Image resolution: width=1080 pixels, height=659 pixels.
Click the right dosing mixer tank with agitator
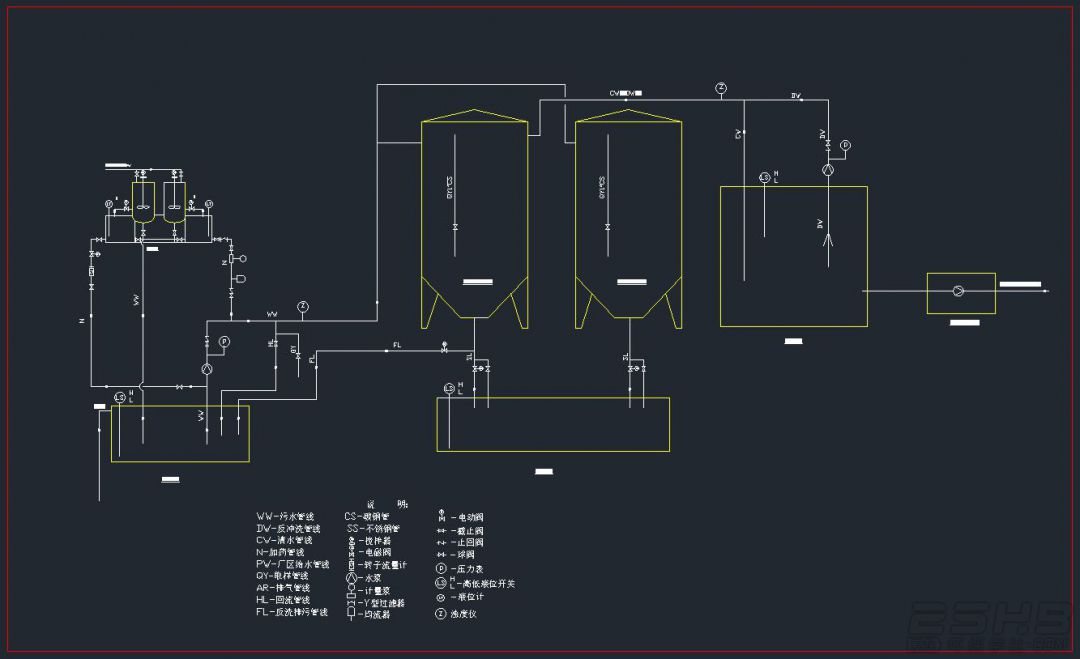coord(175,202)
